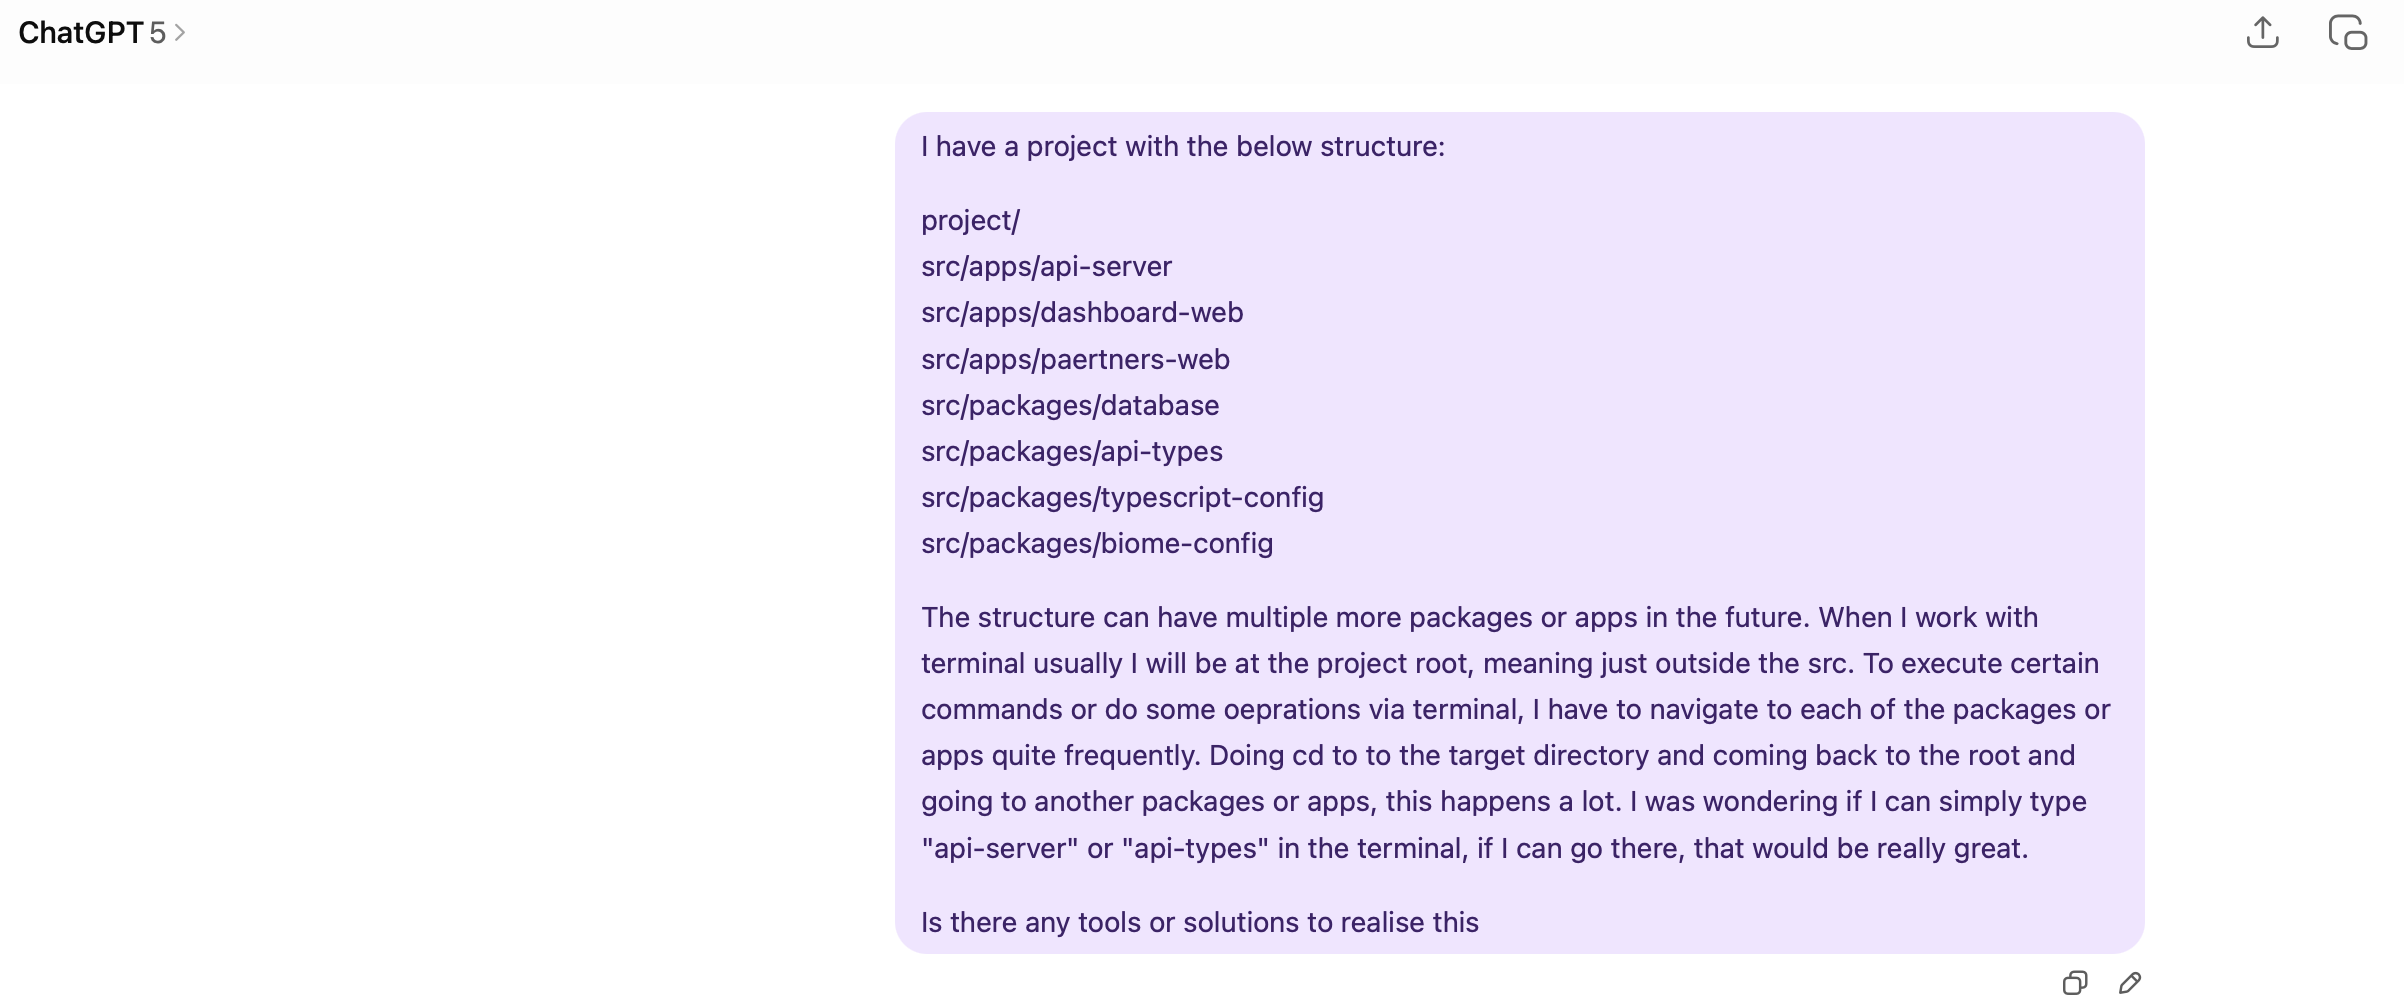
Task: Click the "Is there any tools" question line
Action: [1199, 923]
